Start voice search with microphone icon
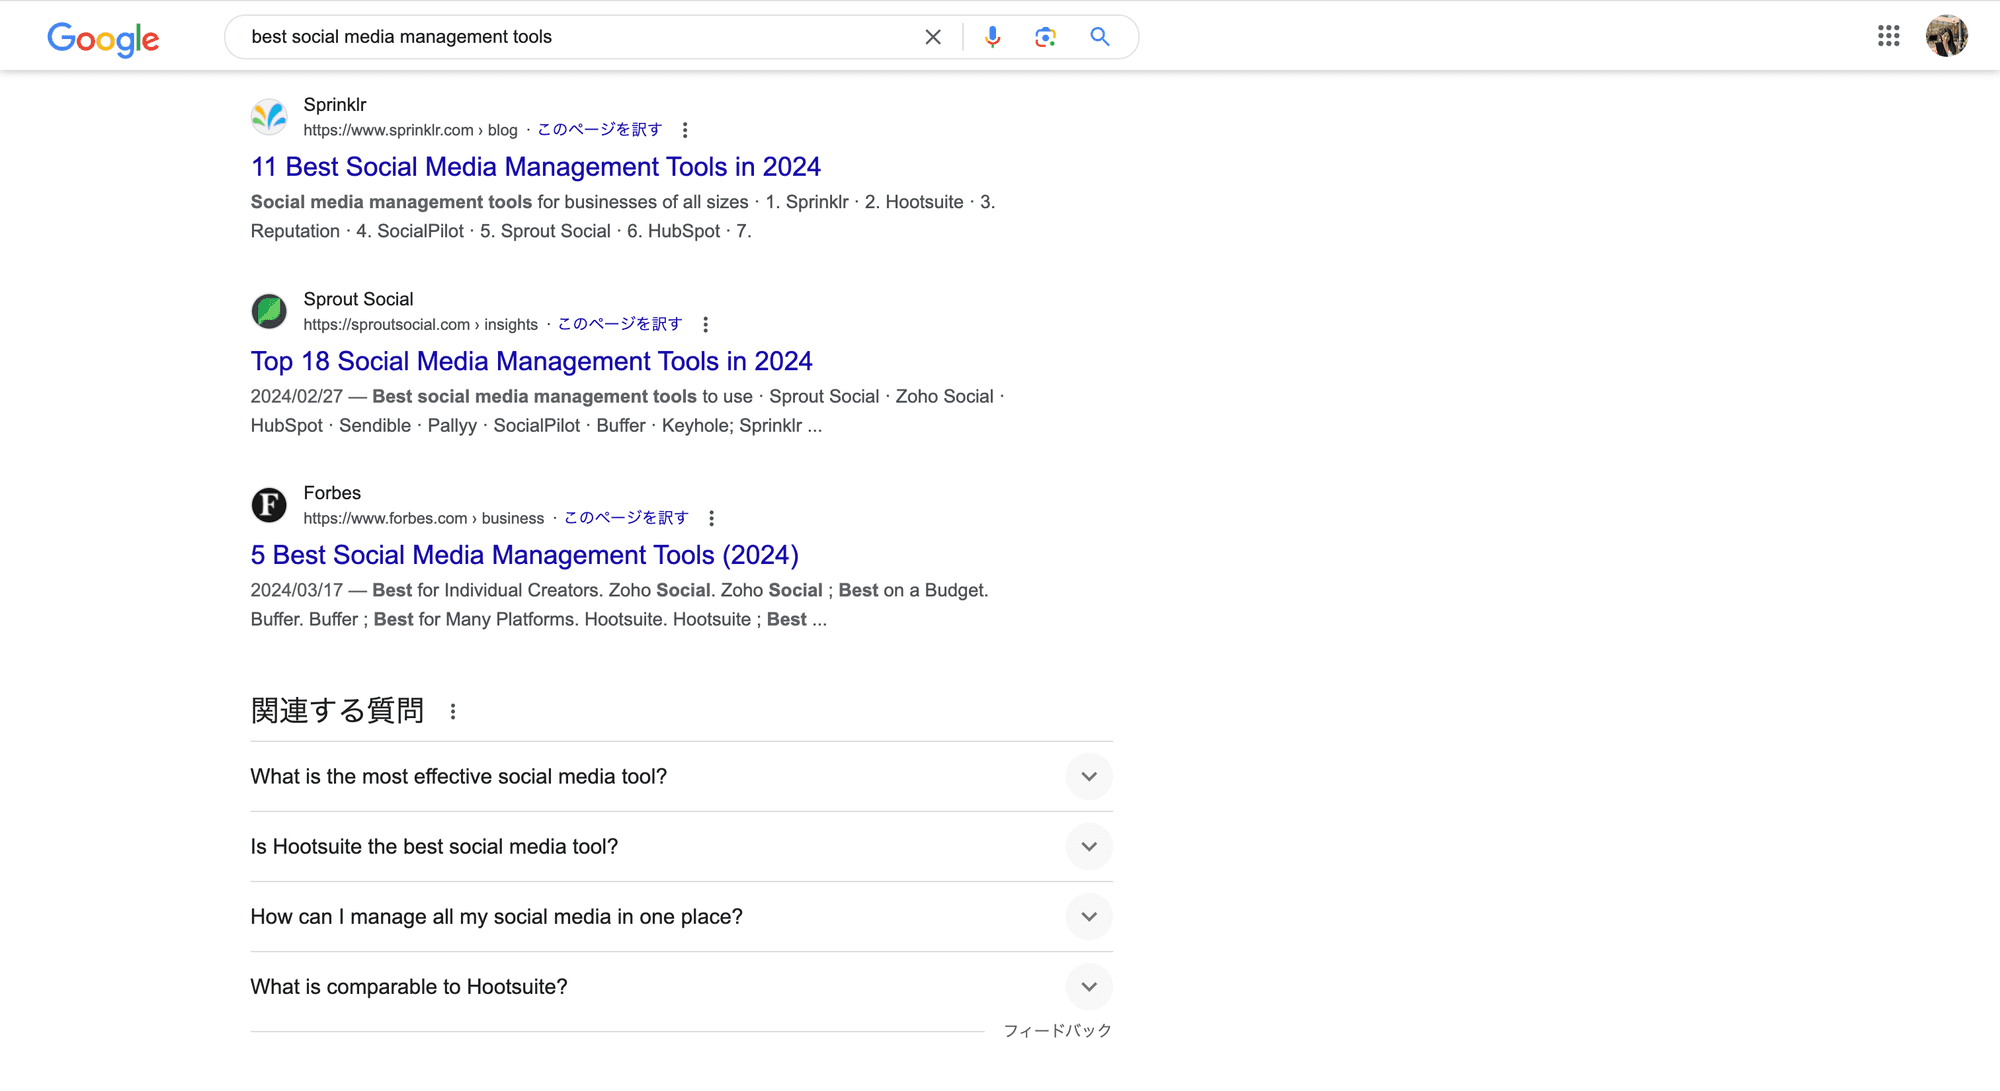This screenshot has width=2000, height=1091. pyautogui.click(x=992, y=37)
